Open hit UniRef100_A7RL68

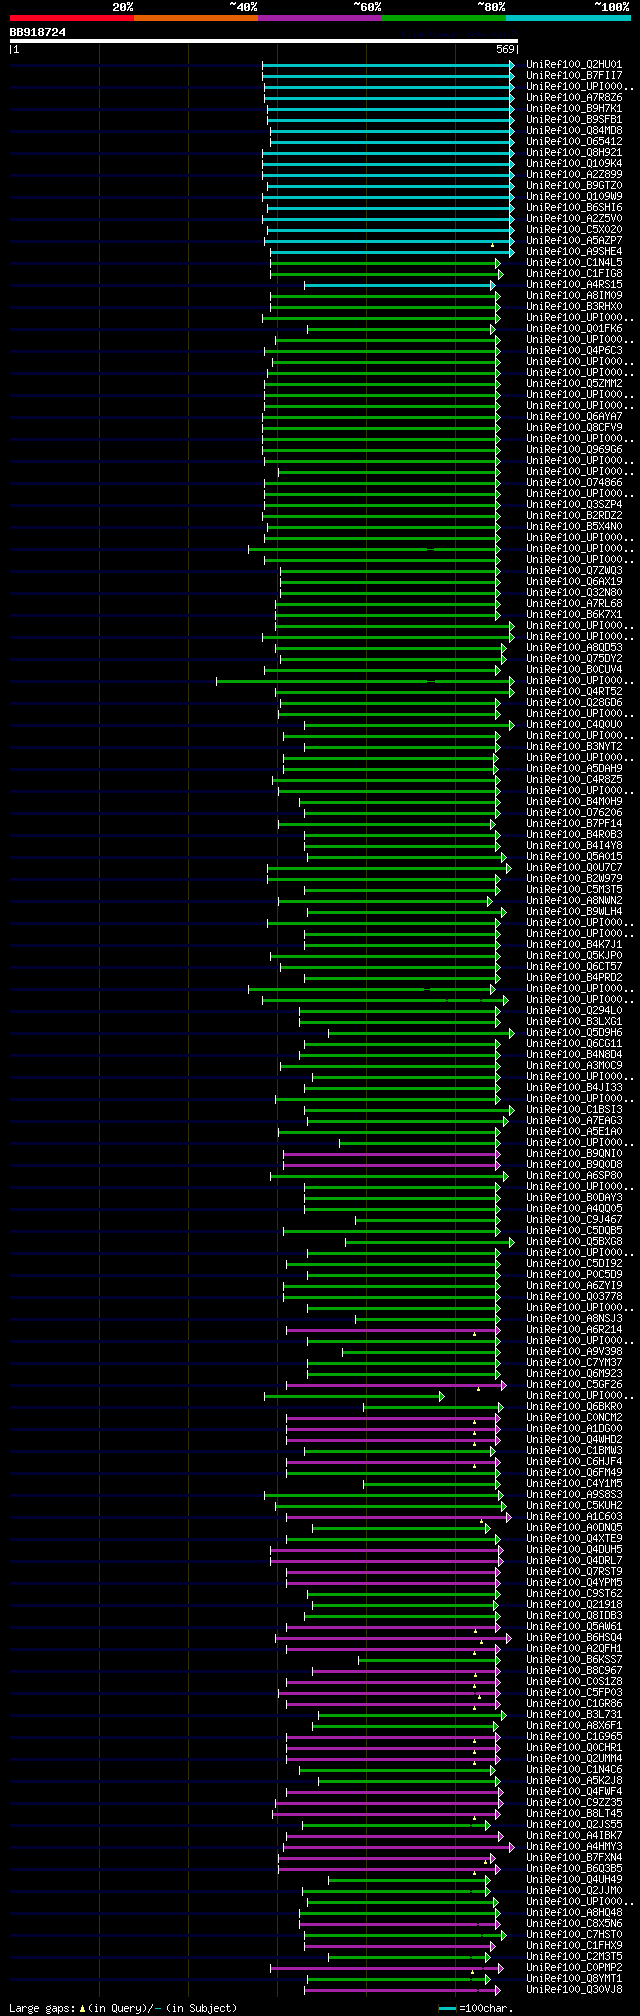[574, 603]
